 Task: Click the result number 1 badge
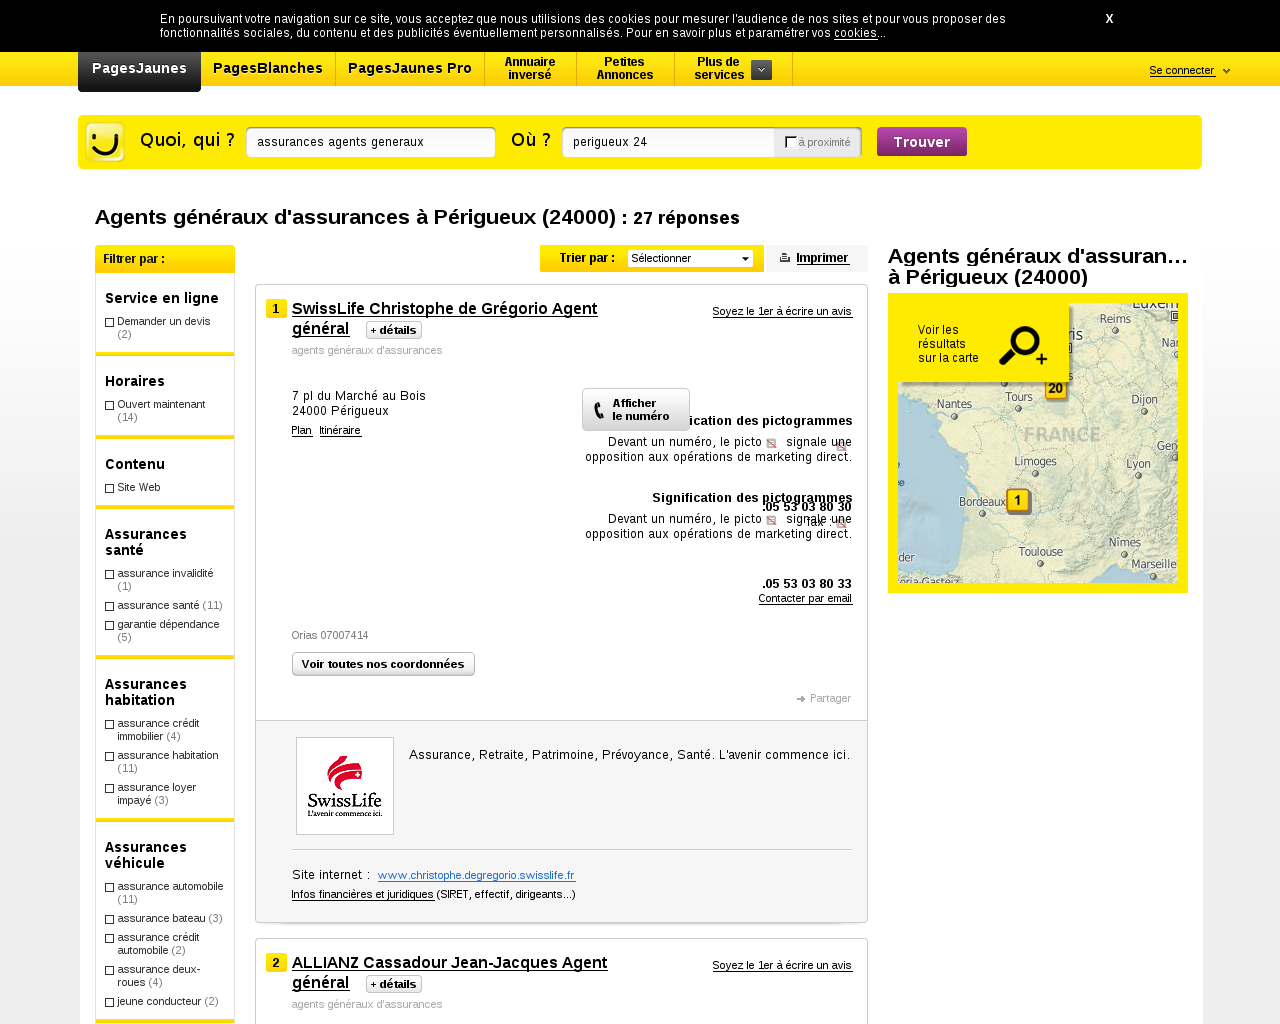(x=276, y=309)
